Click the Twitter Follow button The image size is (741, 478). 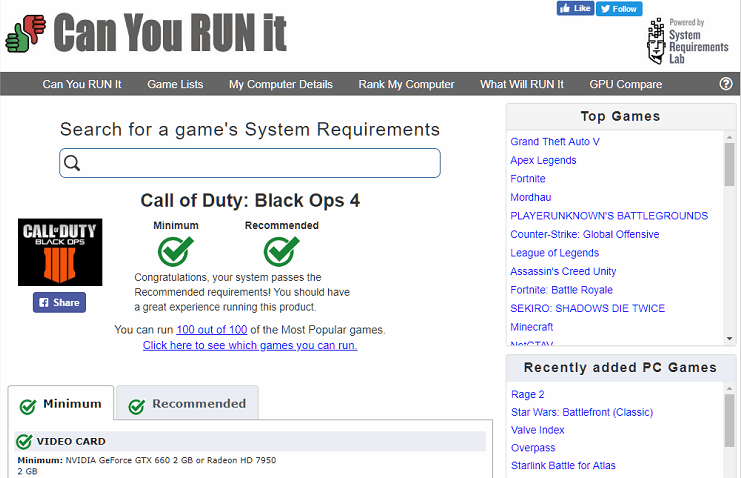coord(619,8)
